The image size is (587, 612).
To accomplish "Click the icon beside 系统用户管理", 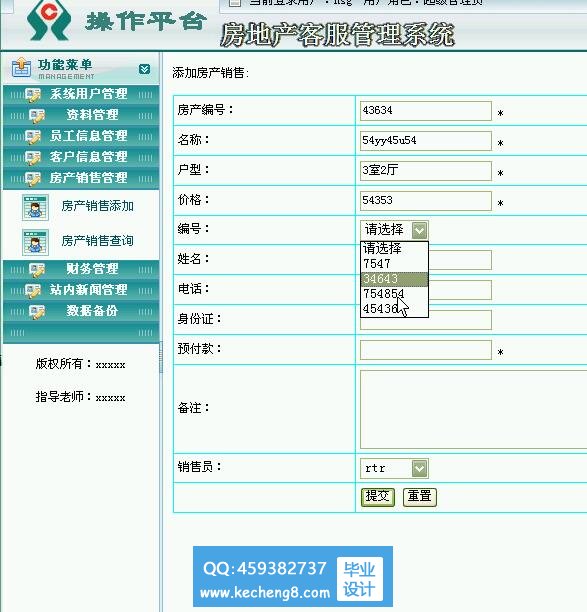I will pos(33,95).
